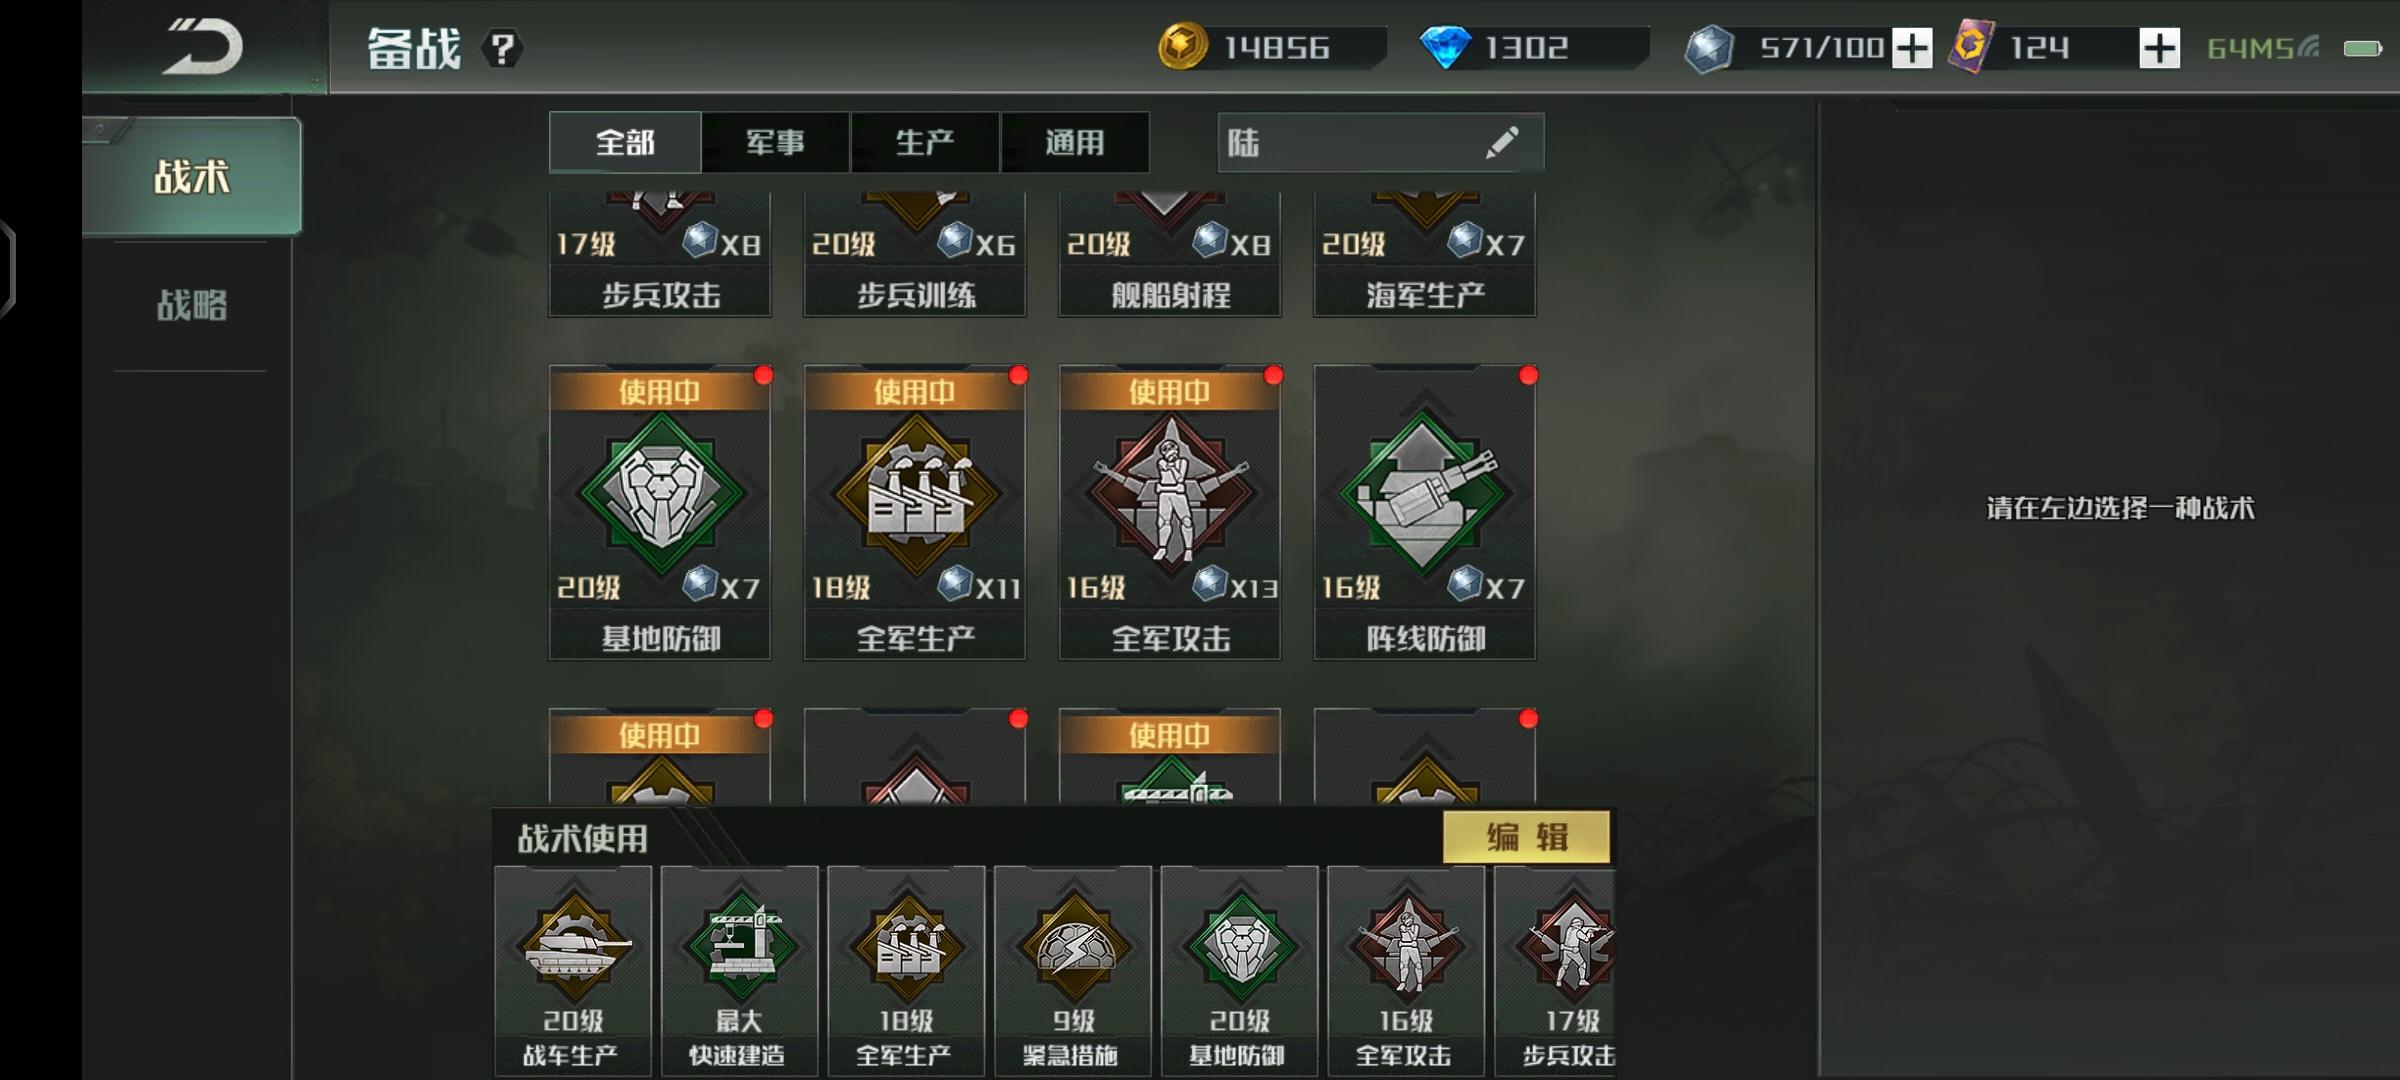
Task: Select the 全军攻击 soldier tactic card
Action: tap(1170, 512)
